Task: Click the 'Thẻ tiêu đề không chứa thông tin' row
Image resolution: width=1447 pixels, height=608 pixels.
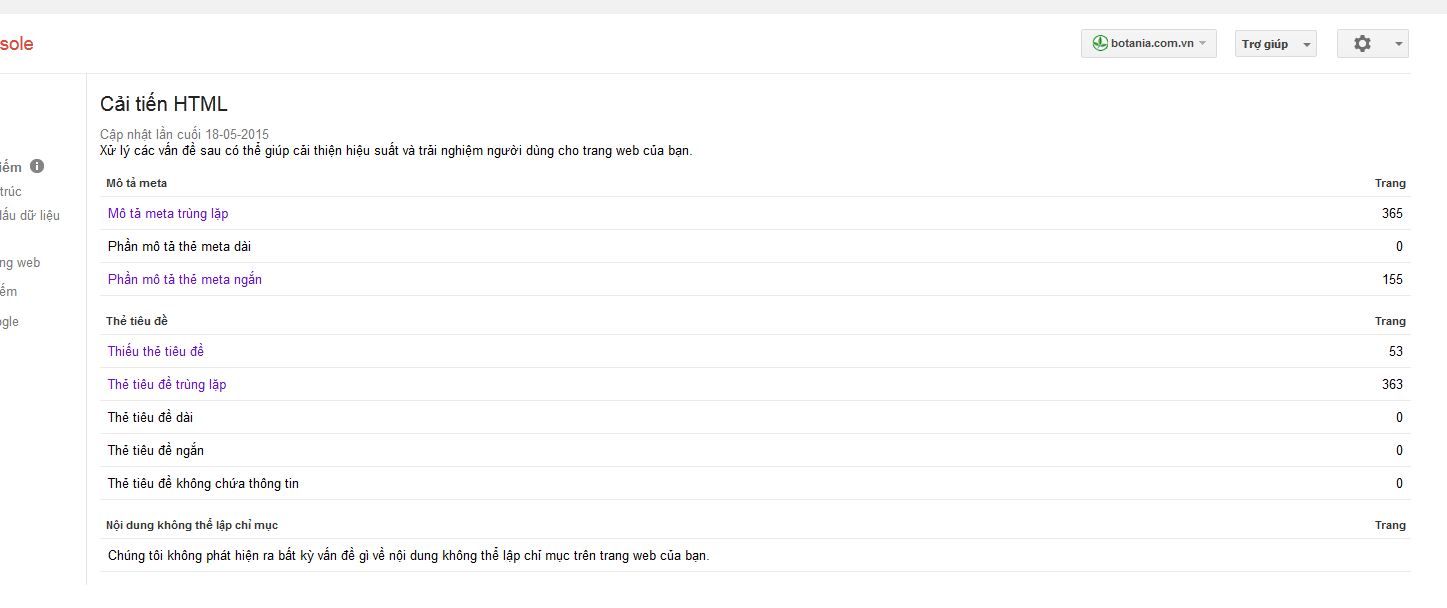Action: point(203,483)
